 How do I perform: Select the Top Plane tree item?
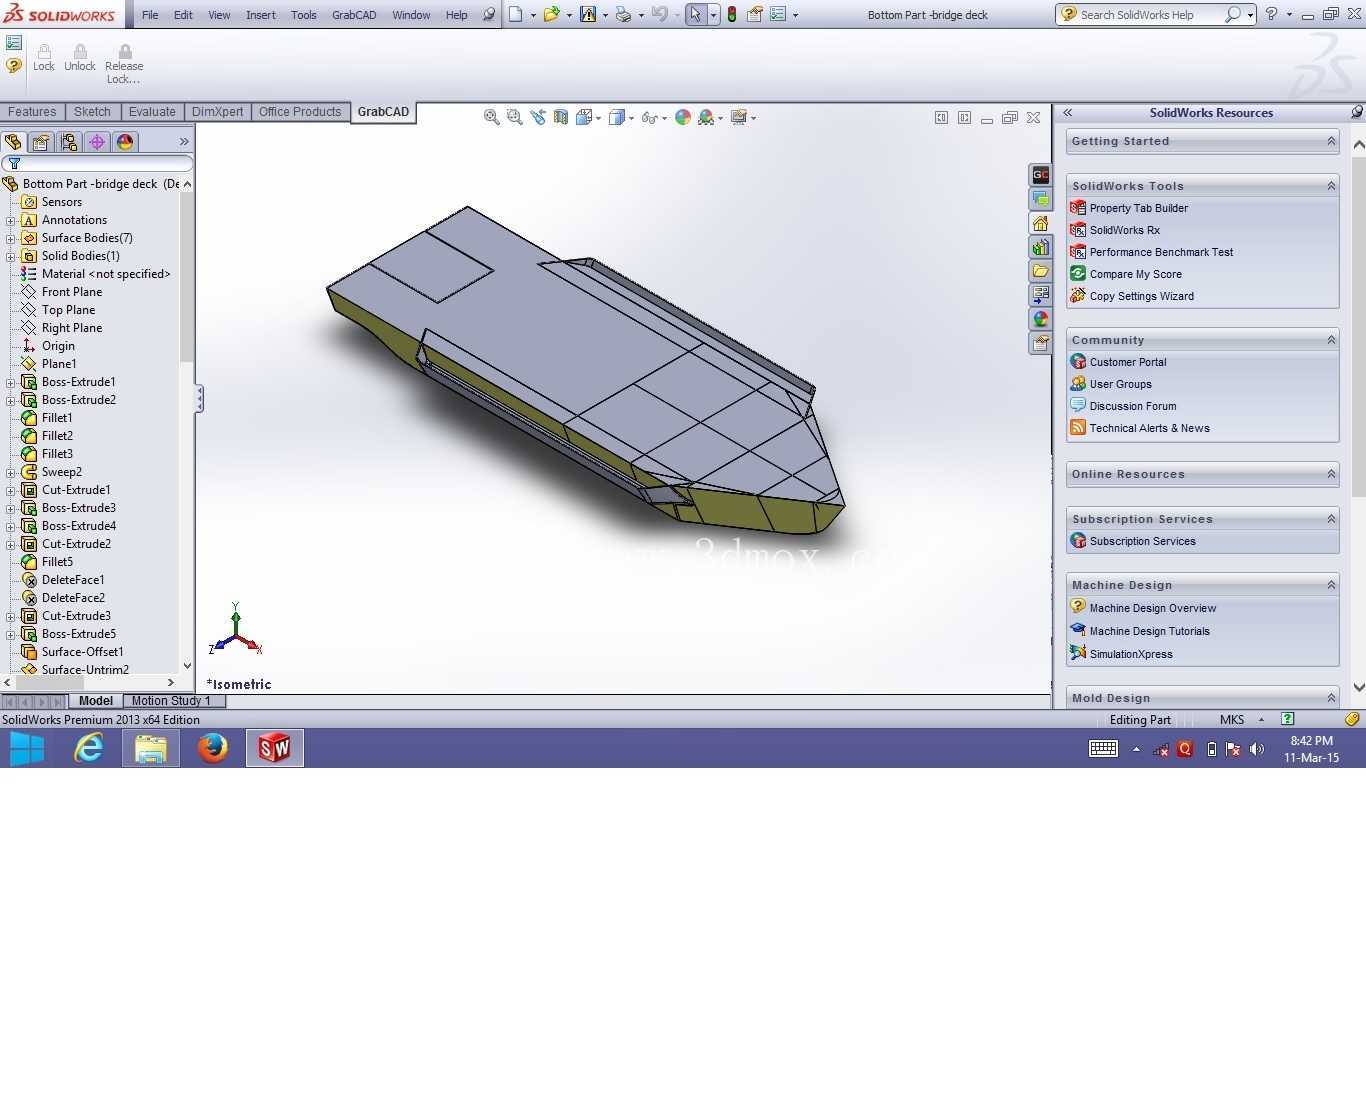point(68,310)
